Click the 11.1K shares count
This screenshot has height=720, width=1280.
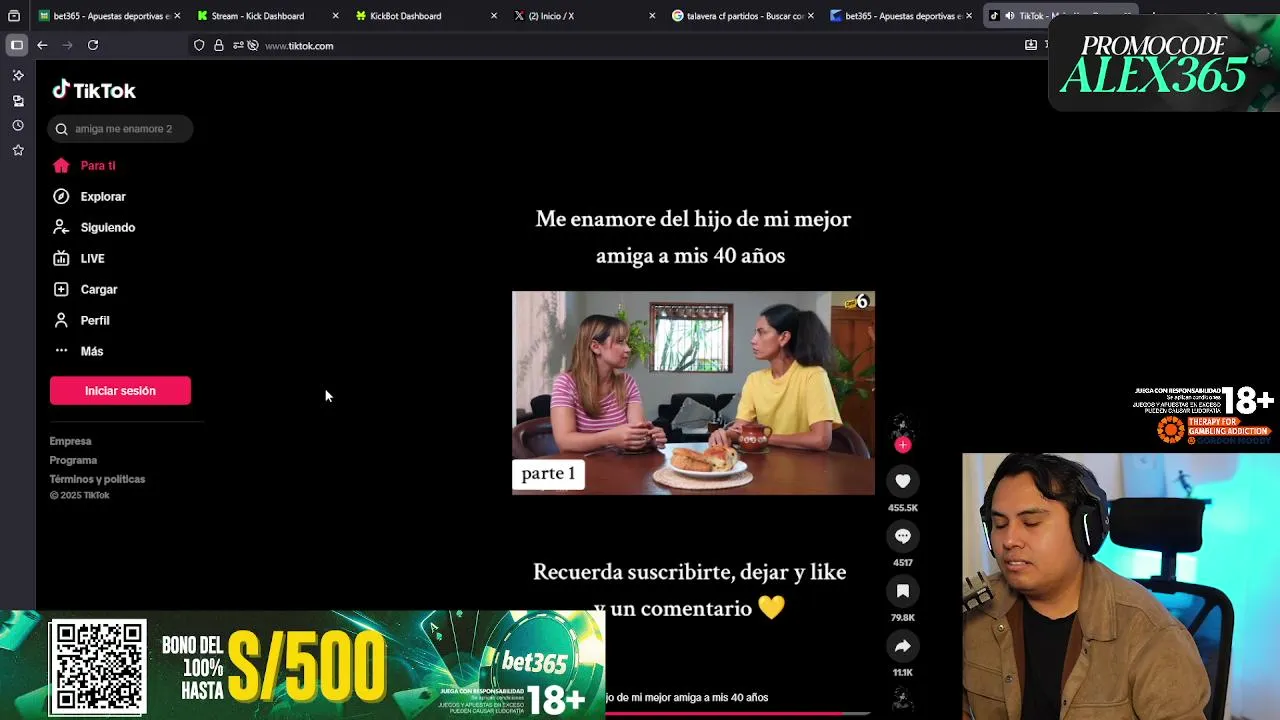902,673
